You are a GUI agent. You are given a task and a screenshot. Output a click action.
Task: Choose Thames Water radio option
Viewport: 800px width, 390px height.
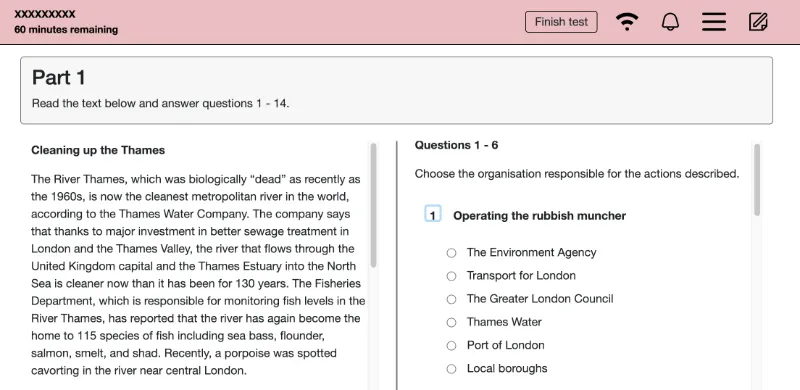click(x=452, y=322)
